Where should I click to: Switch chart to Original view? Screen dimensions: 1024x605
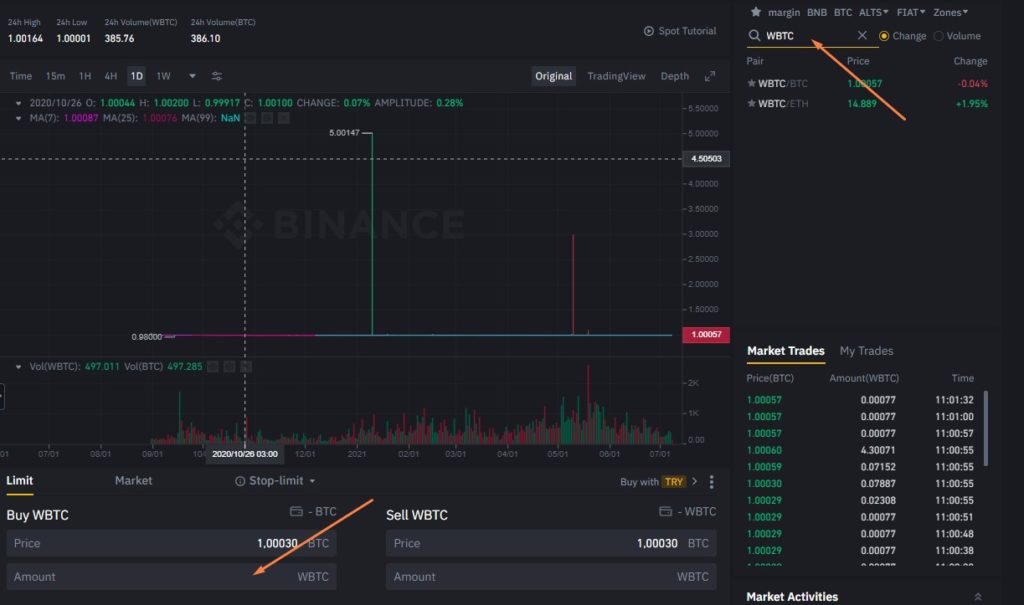point(553,76)
